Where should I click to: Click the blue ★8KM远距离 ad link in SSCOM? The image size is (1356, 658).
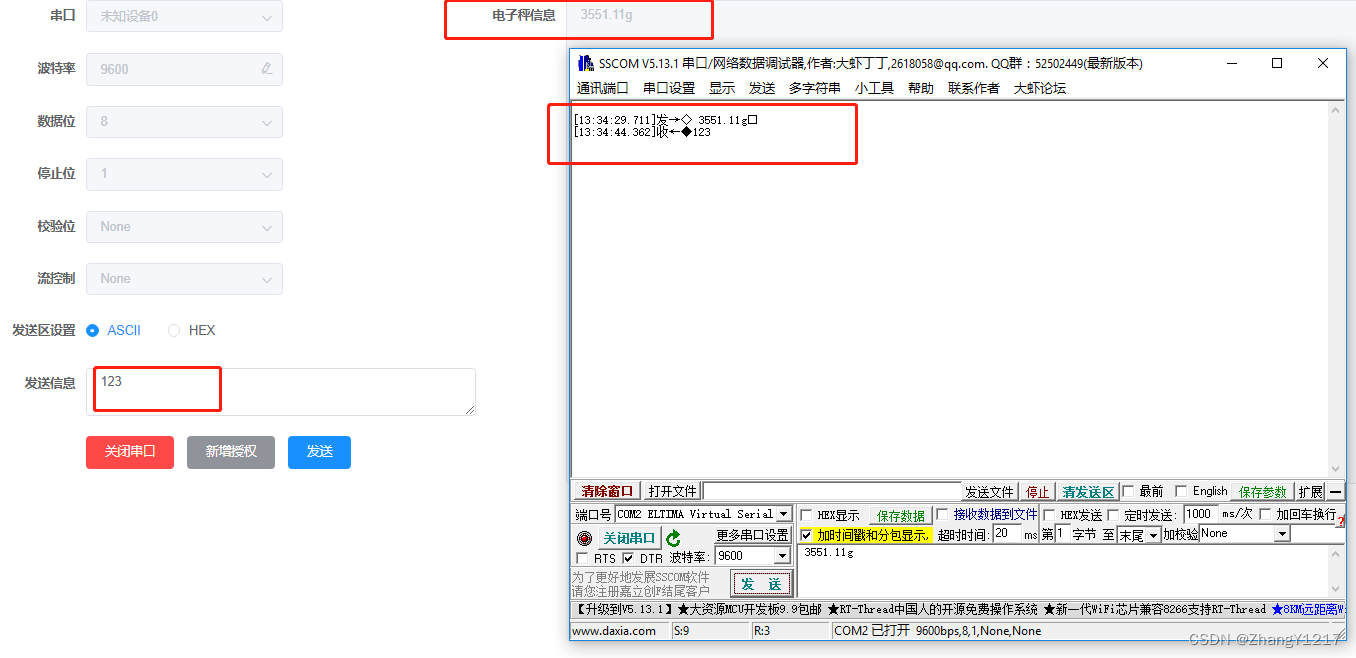click(1307, 609)
